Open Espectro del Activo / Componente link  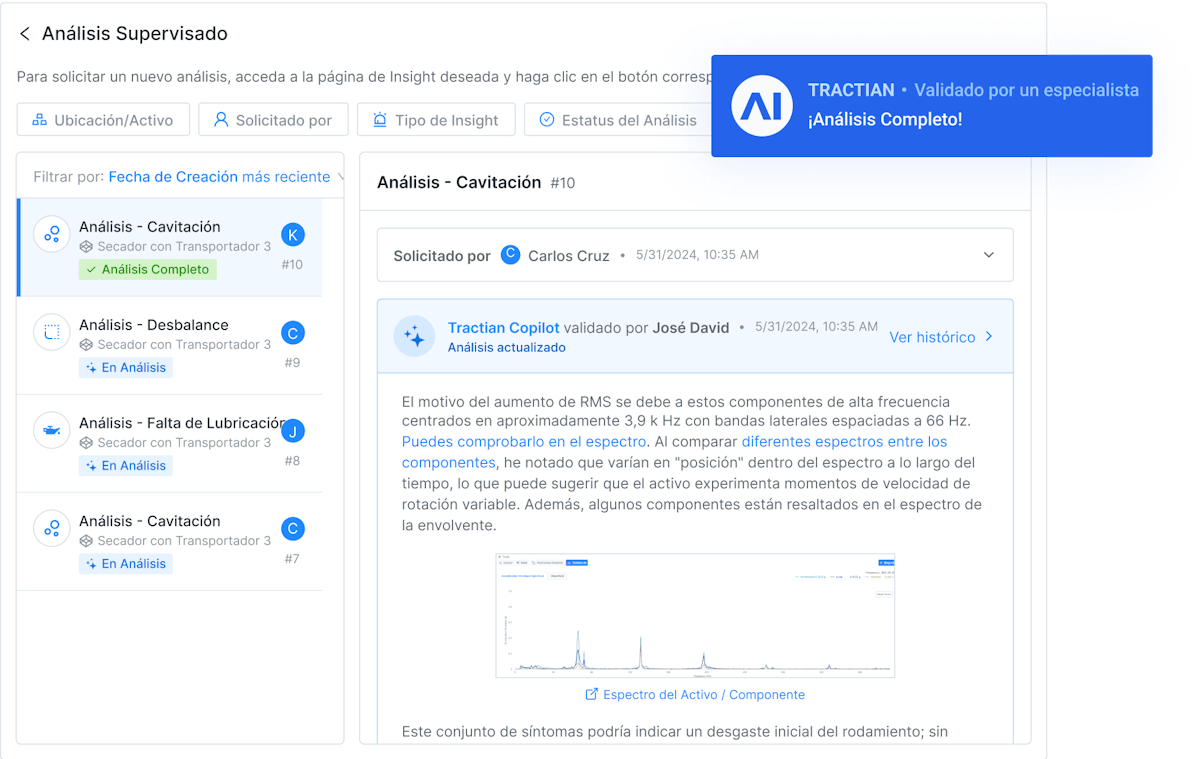pyautogui.click(x=694, y=694)
